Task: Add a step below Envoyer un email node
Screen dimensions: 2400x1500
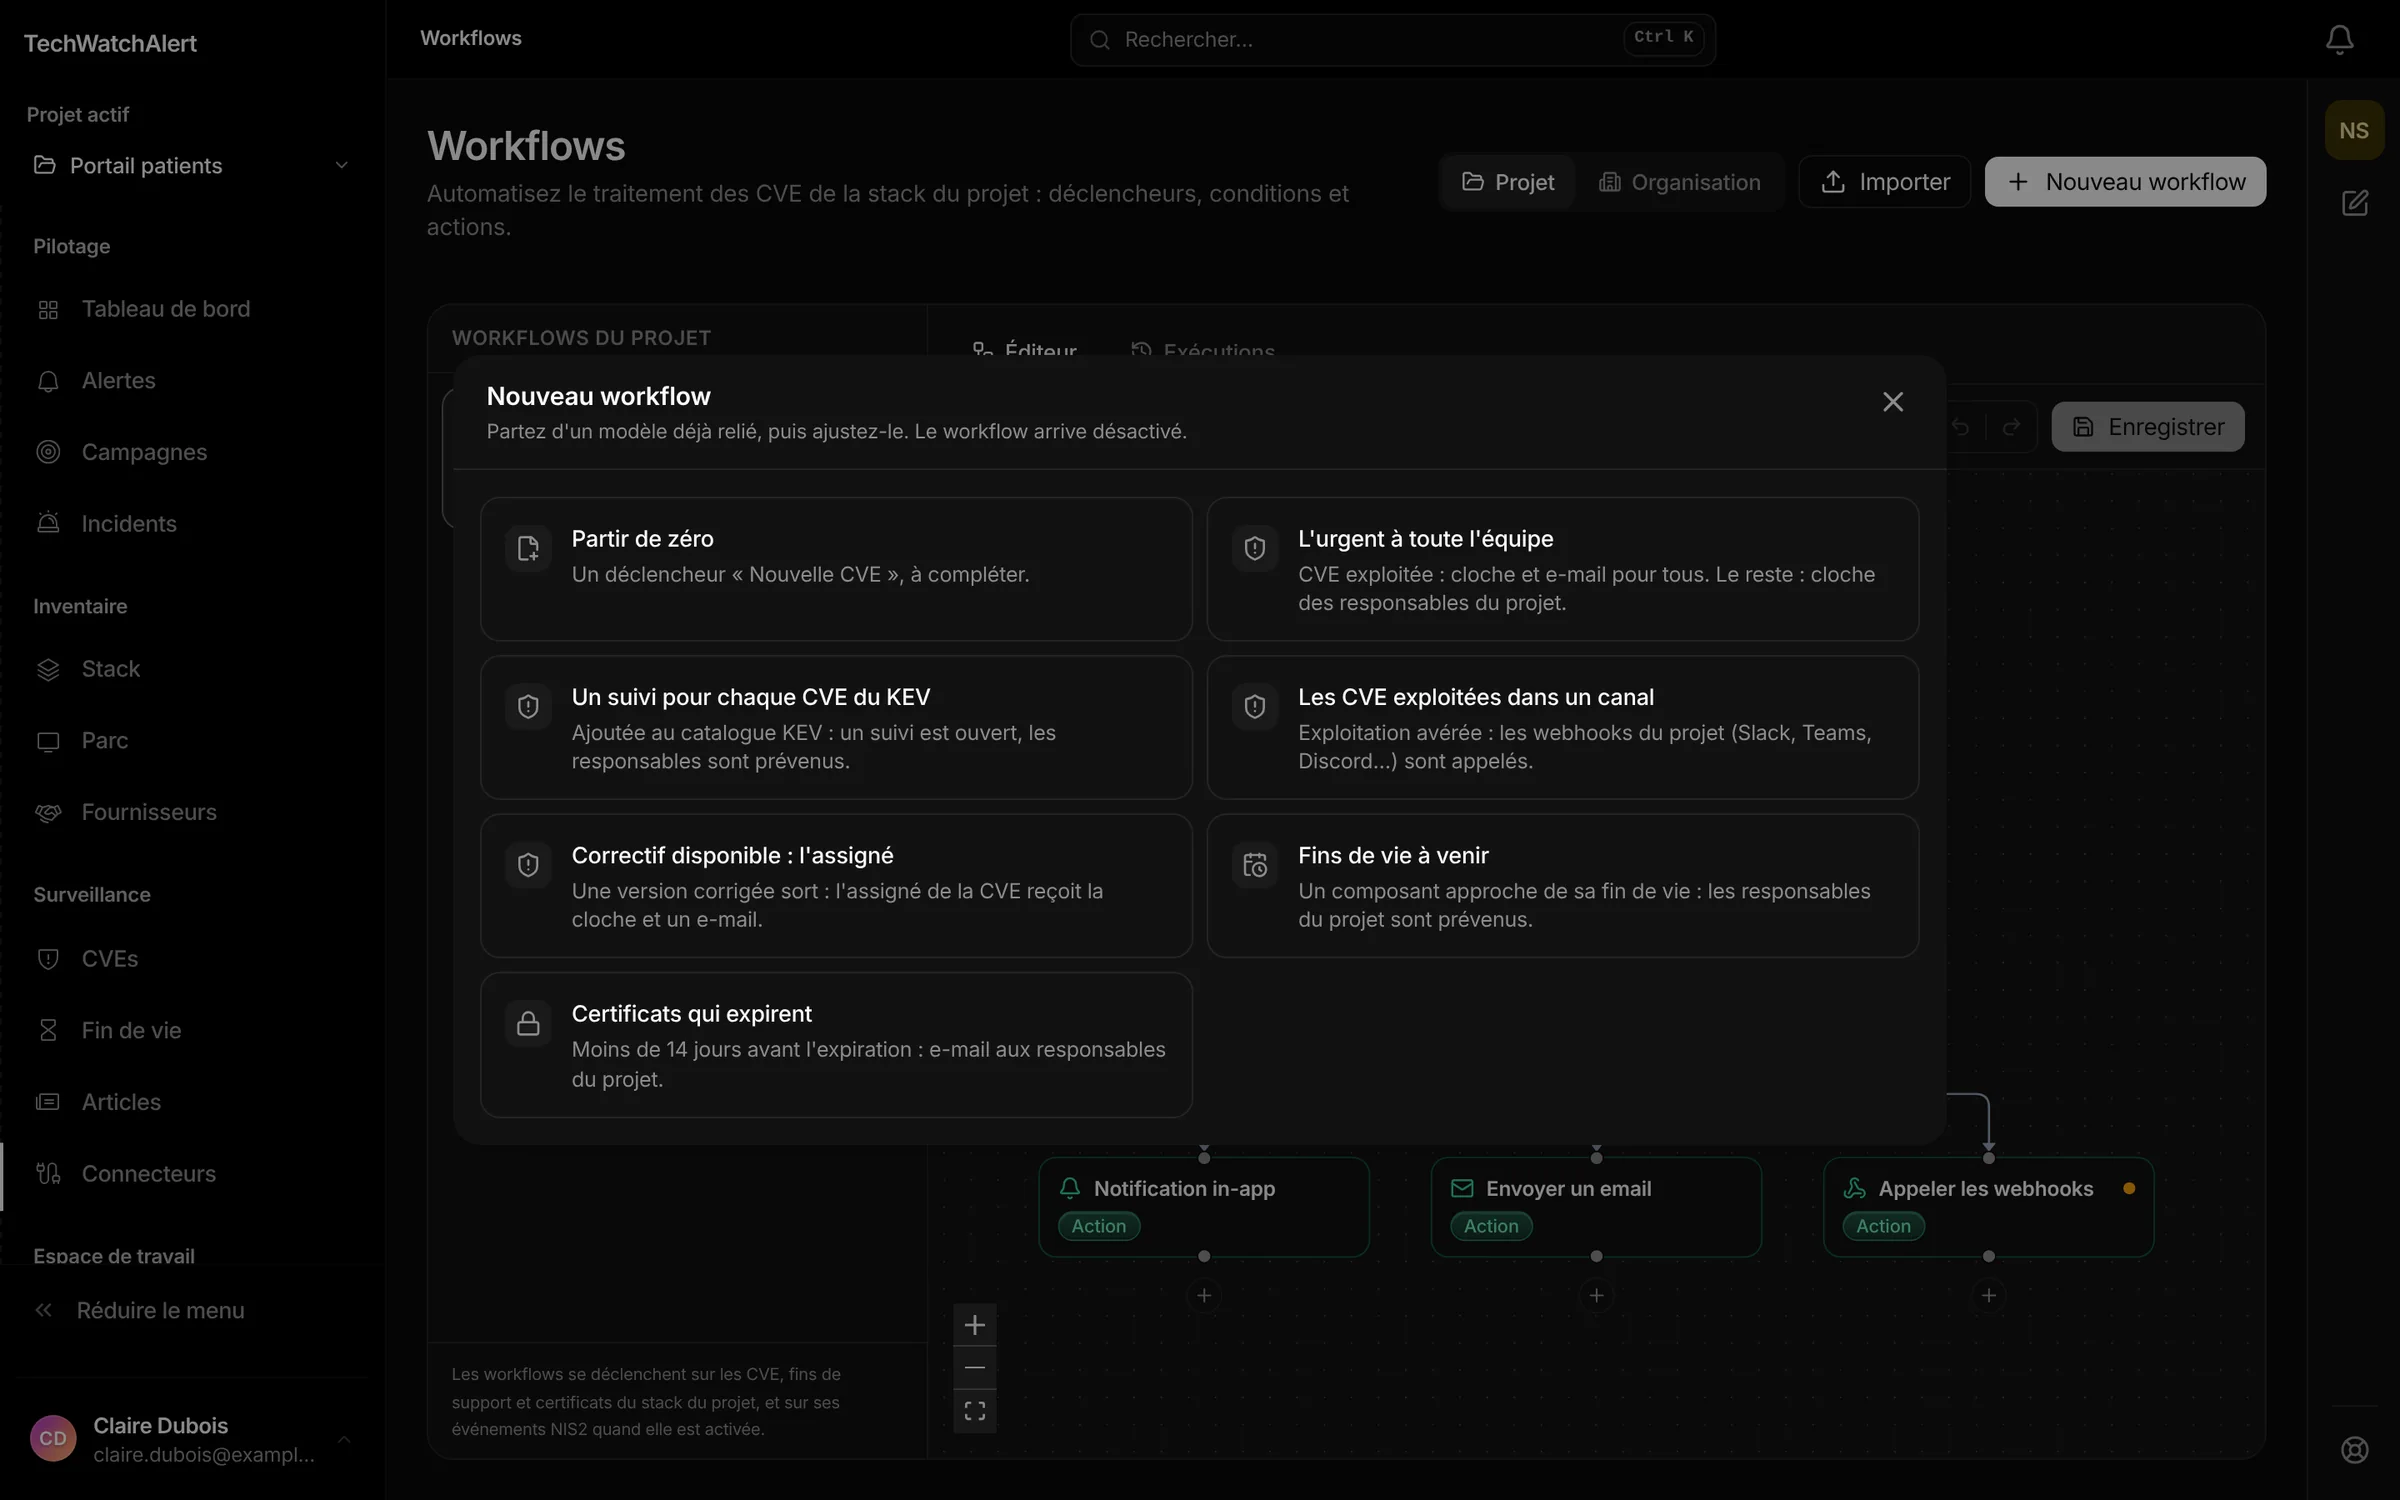Action: (1596, 1296)
